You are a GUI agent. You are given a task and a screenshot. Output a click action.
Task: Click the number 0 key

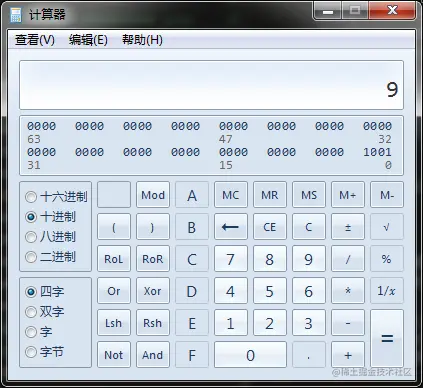click(x=250, y=355)
